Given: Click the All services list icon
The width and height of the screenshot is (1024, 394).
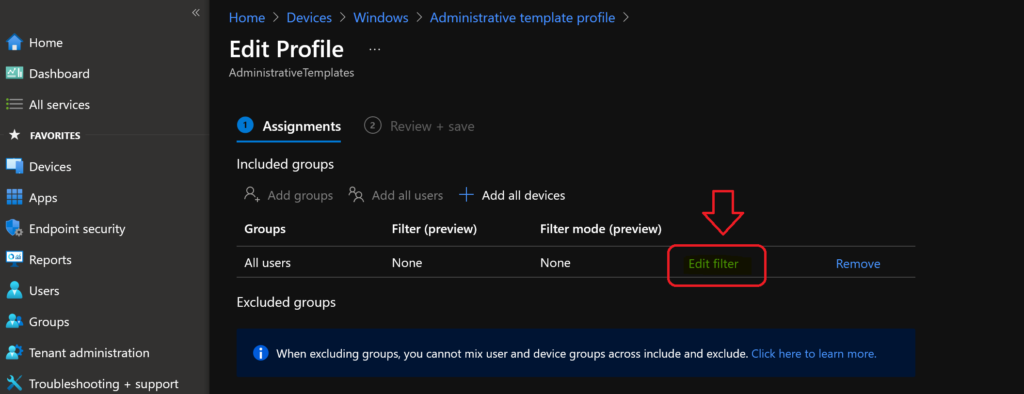Looking at the screenshot, I should [x=14, y=105].
